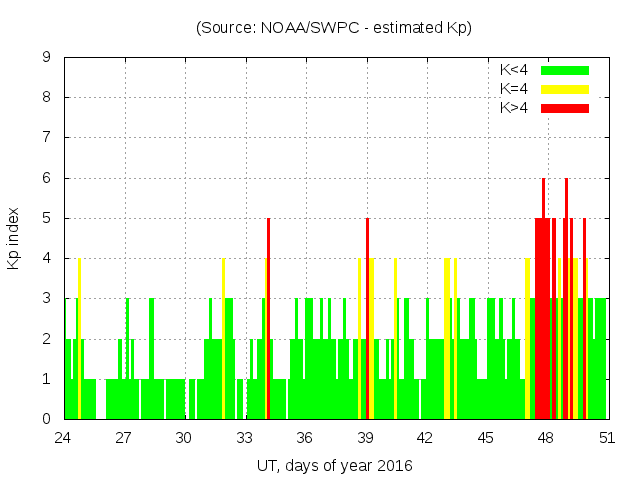Click the x-axis tick label 24
The image size is (640, 480).
point(64,438)
